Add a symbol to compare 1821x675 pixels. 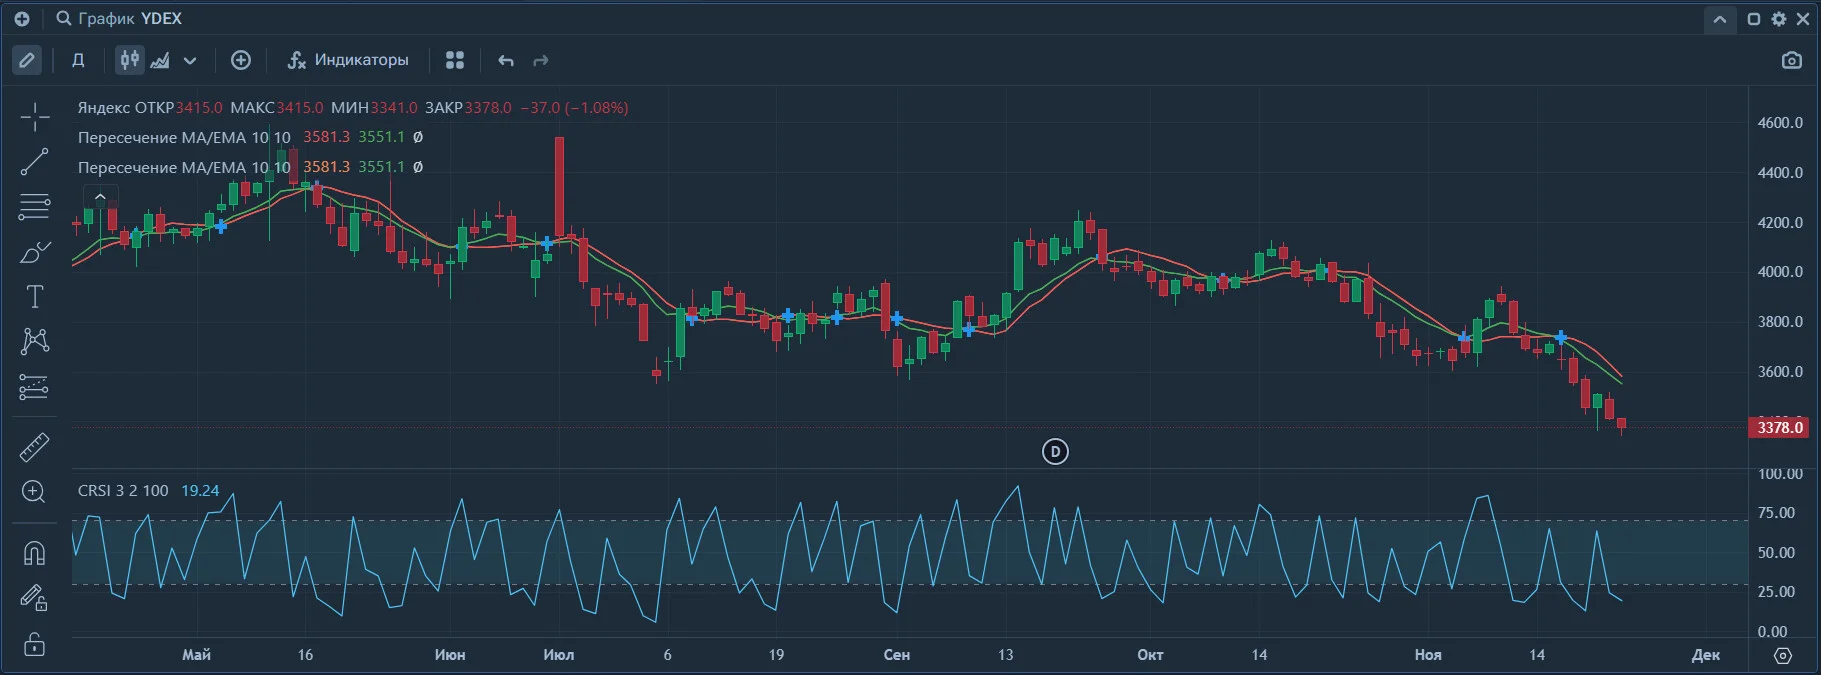pyautogui.click(x=241, y=60)
